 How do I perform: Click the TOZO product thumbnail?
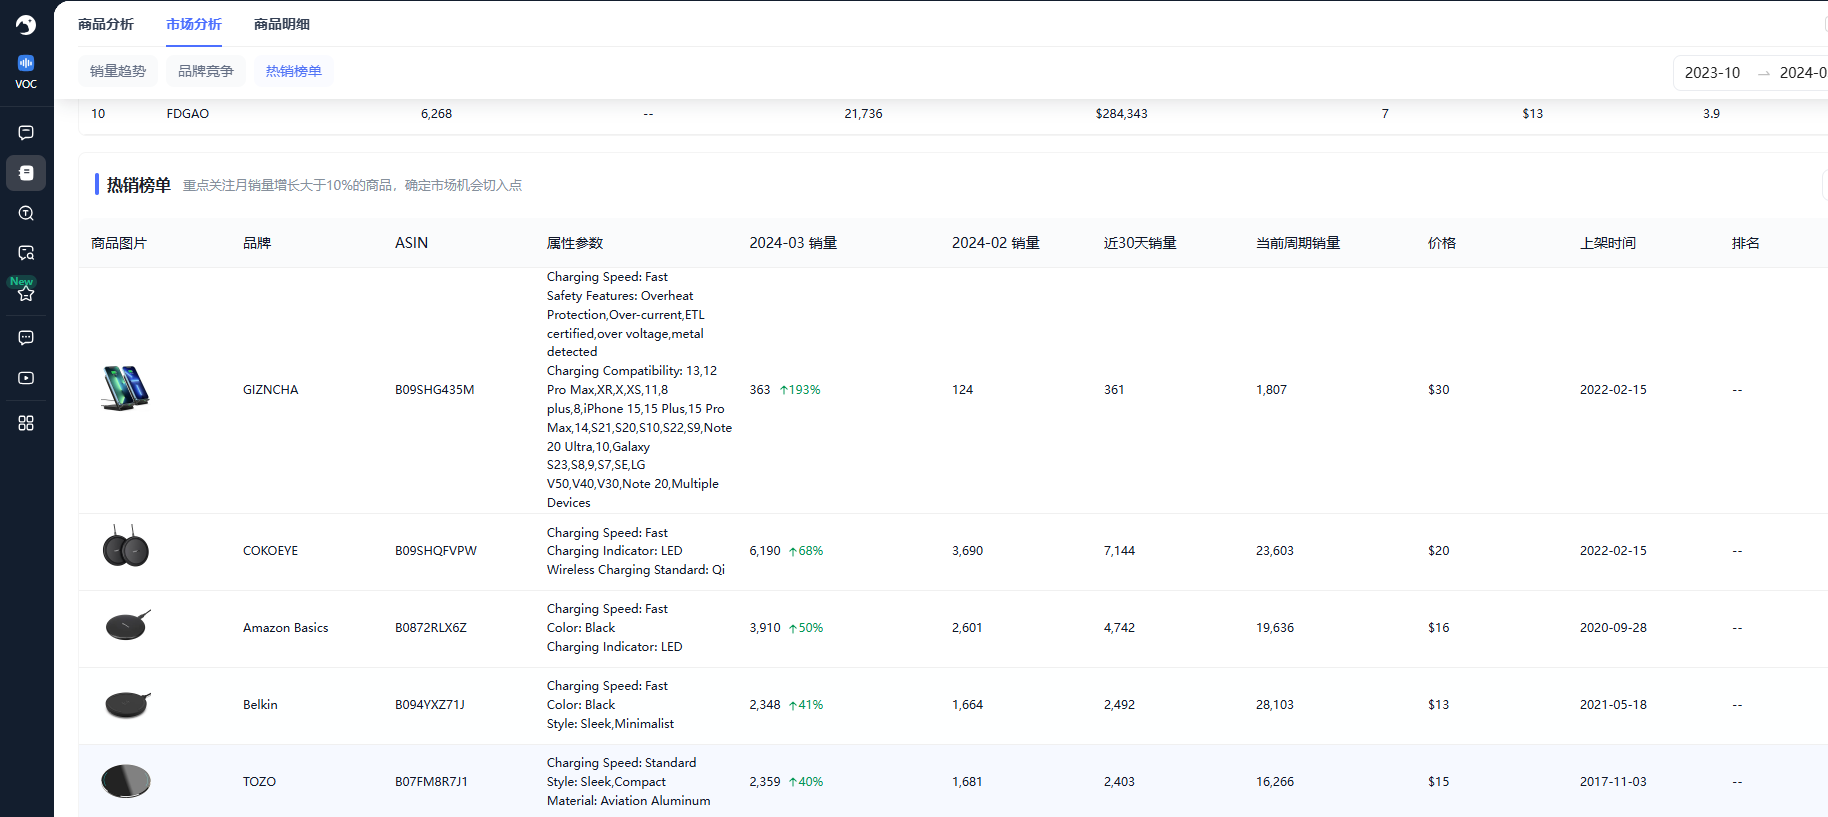126,780
